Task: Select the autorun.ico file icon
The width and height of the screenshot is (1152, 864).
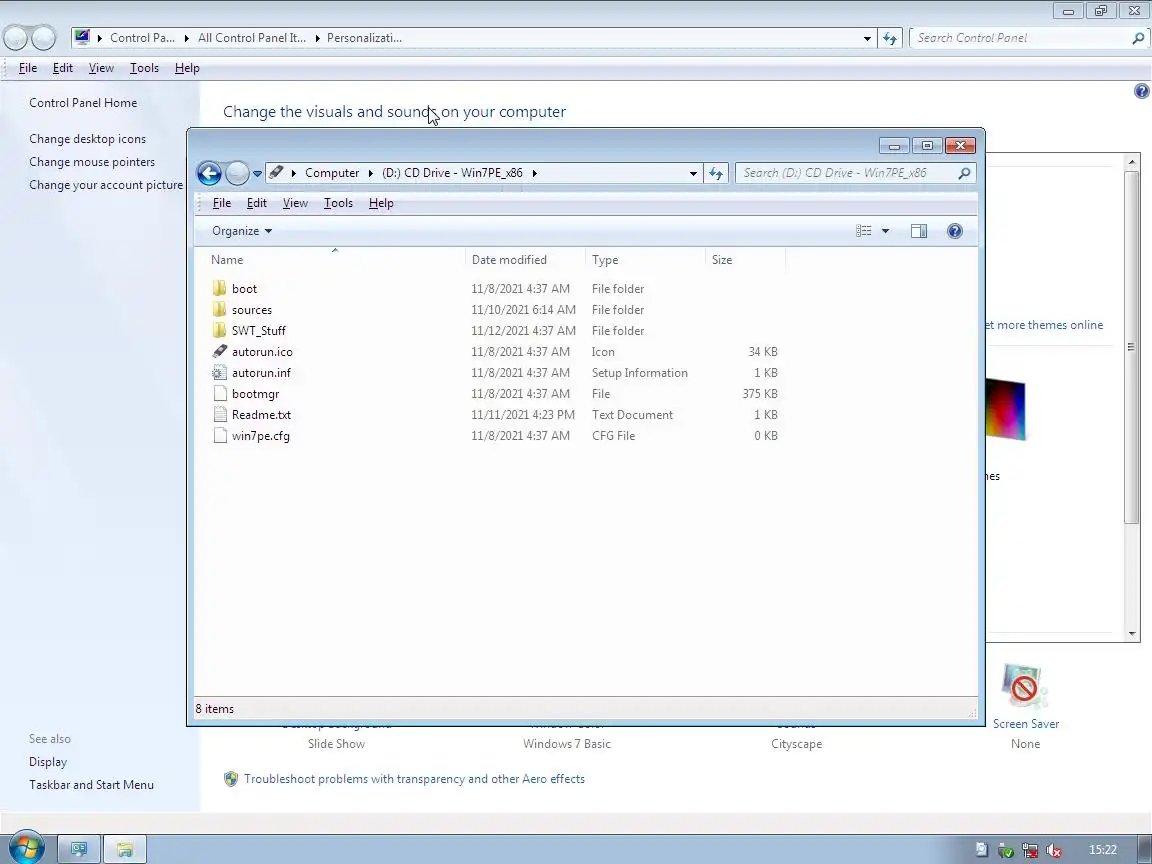Action: (219, 351)
